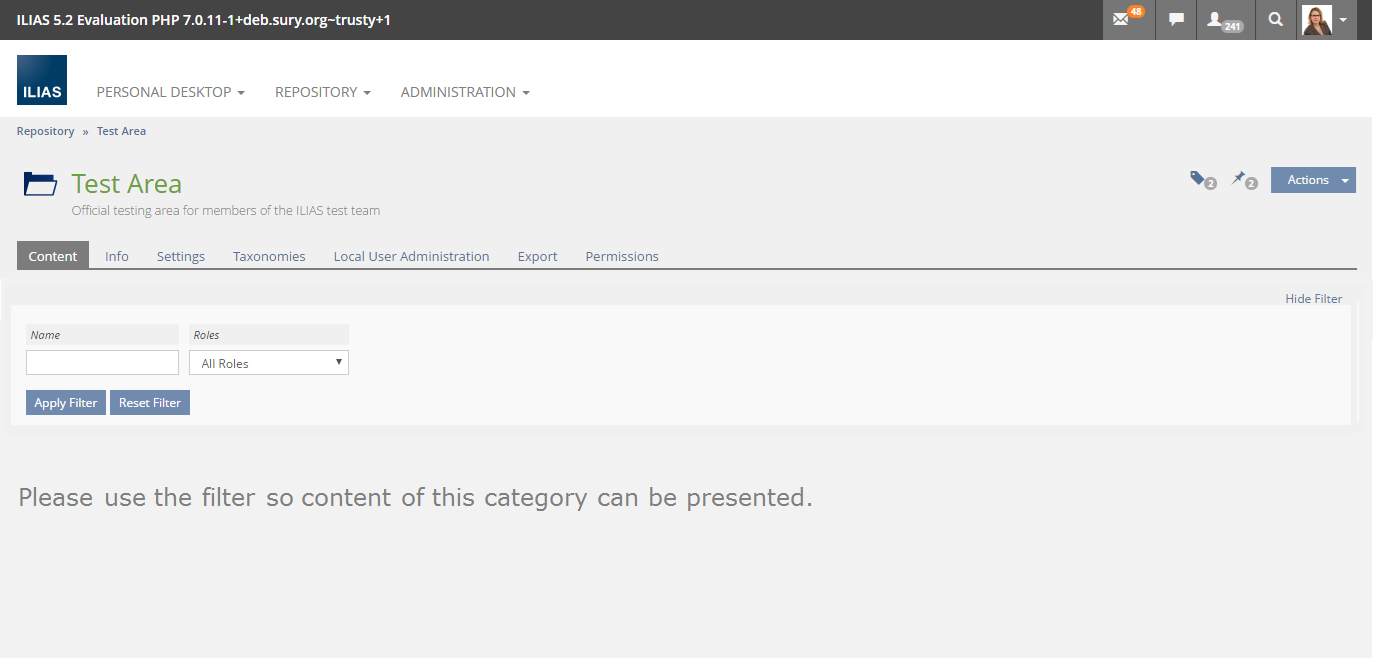Click the ILIAS logo

coord(42,80)
